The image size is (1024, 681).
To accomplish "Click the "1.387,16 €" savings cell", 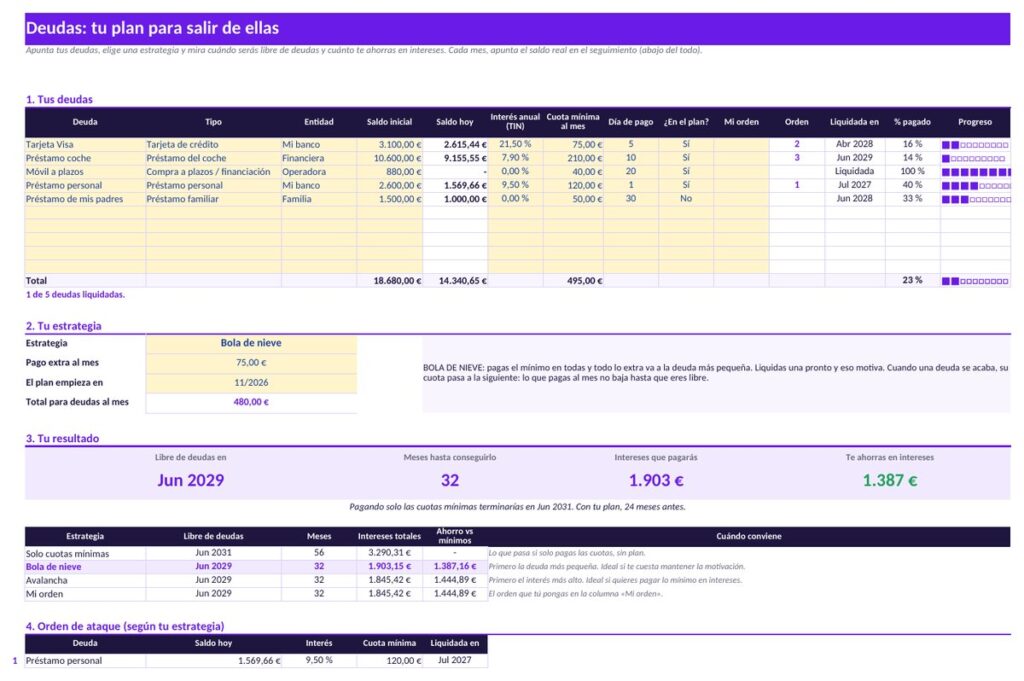I will [x=455, y=566].
